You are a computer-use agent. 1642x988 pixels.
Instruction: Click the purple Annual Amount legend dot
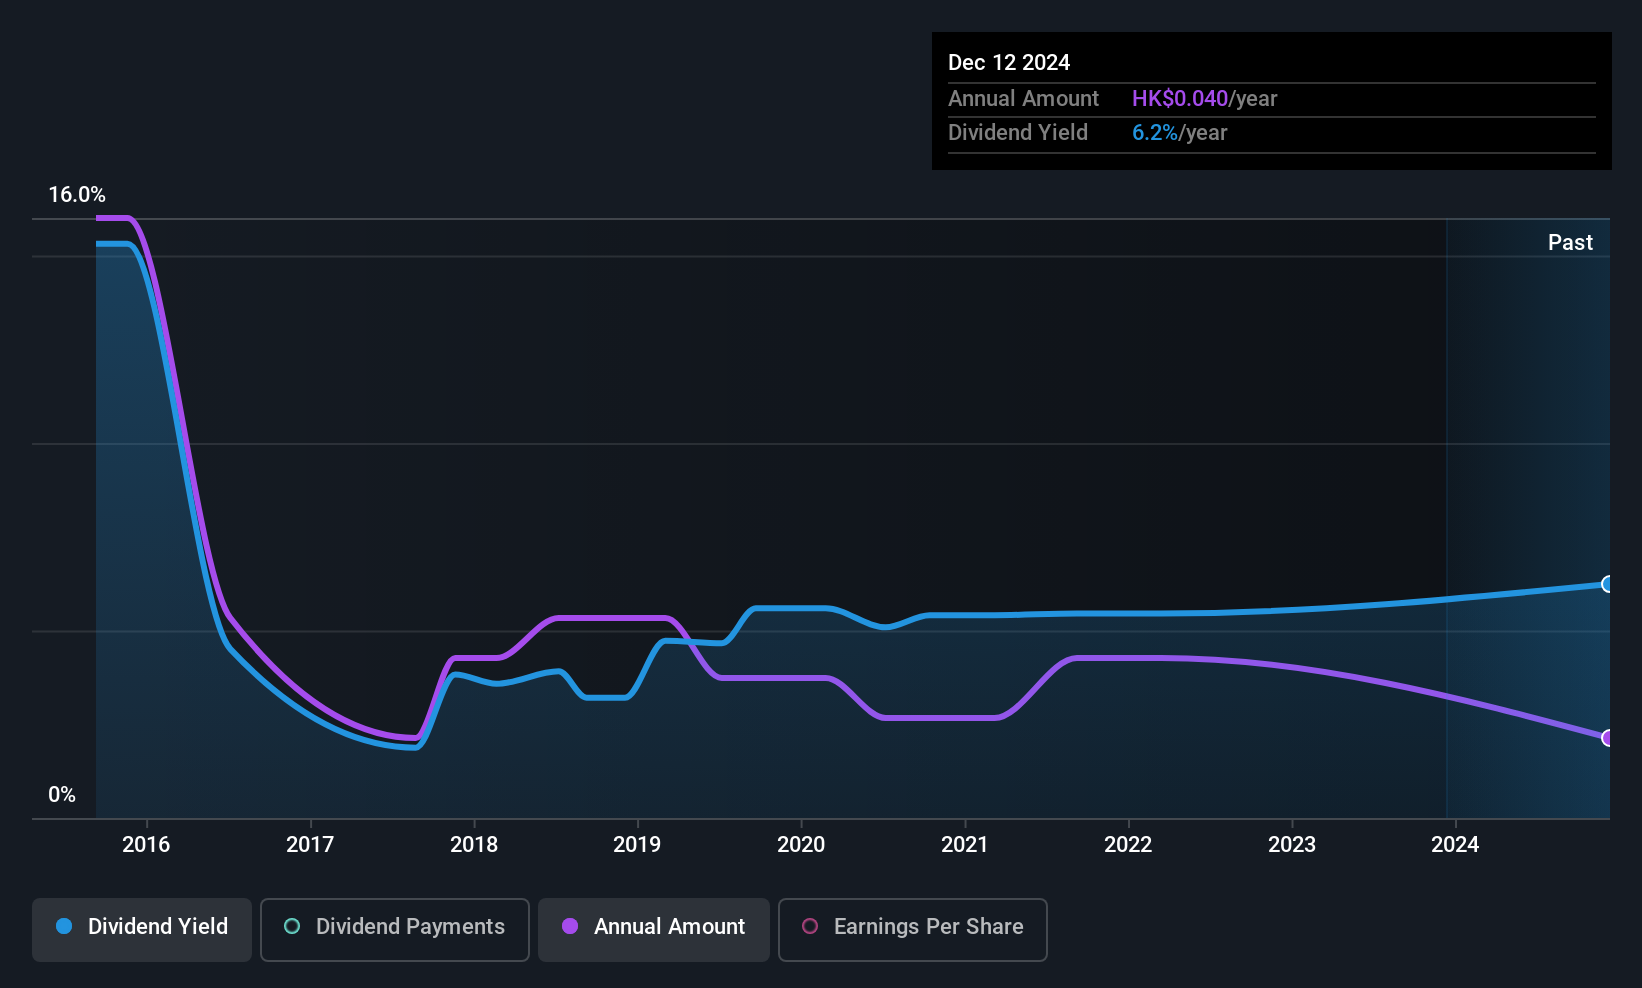570,926
